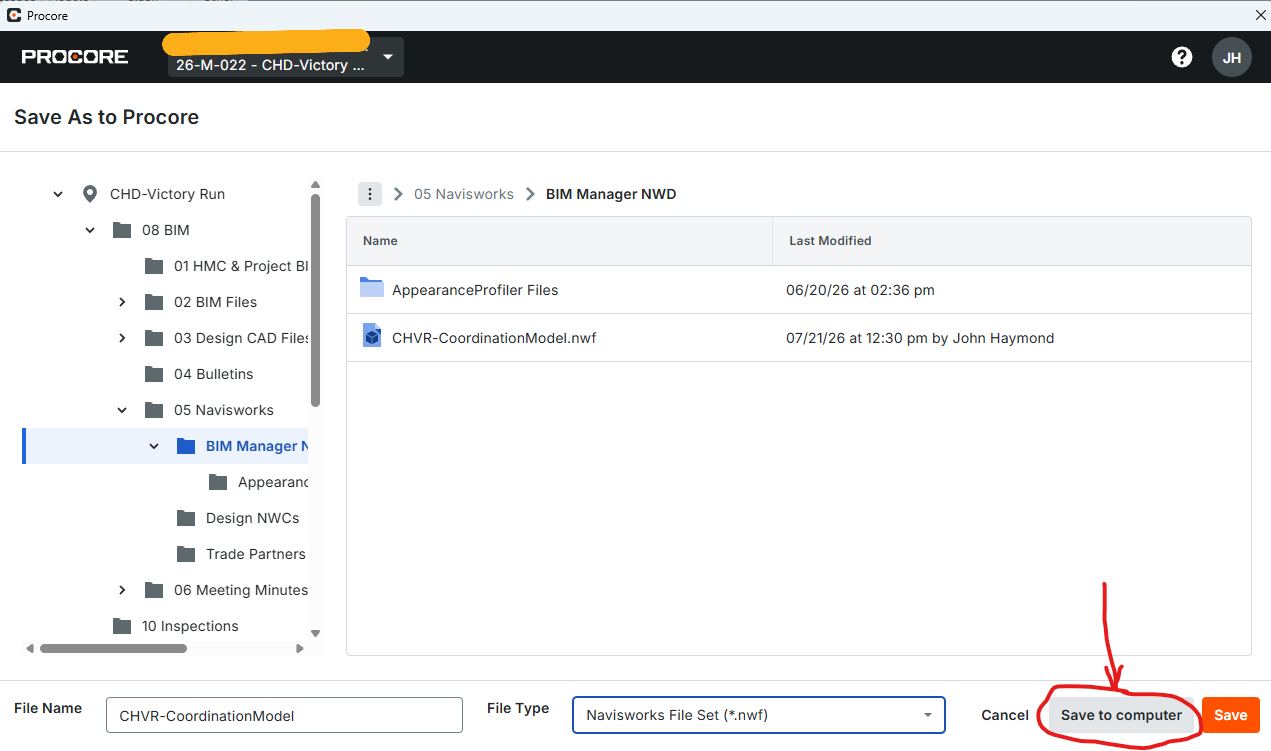
Task: Click the BIM Manager NWD breadcrumb
Action: (611, 194)
